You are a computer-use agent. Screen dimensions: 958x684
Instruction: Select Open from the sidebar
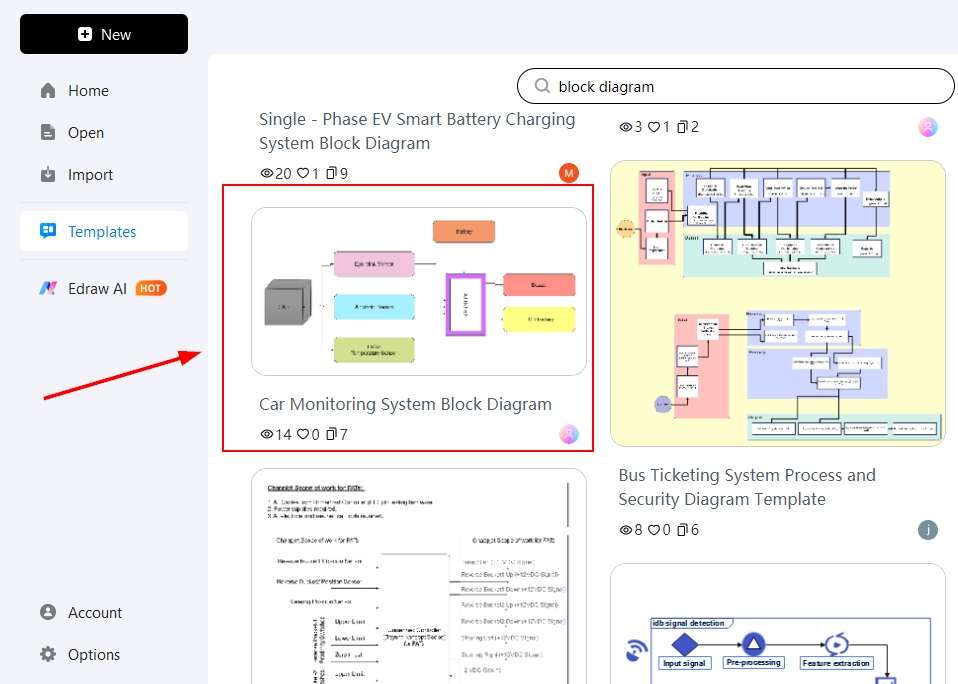[85, 132]
